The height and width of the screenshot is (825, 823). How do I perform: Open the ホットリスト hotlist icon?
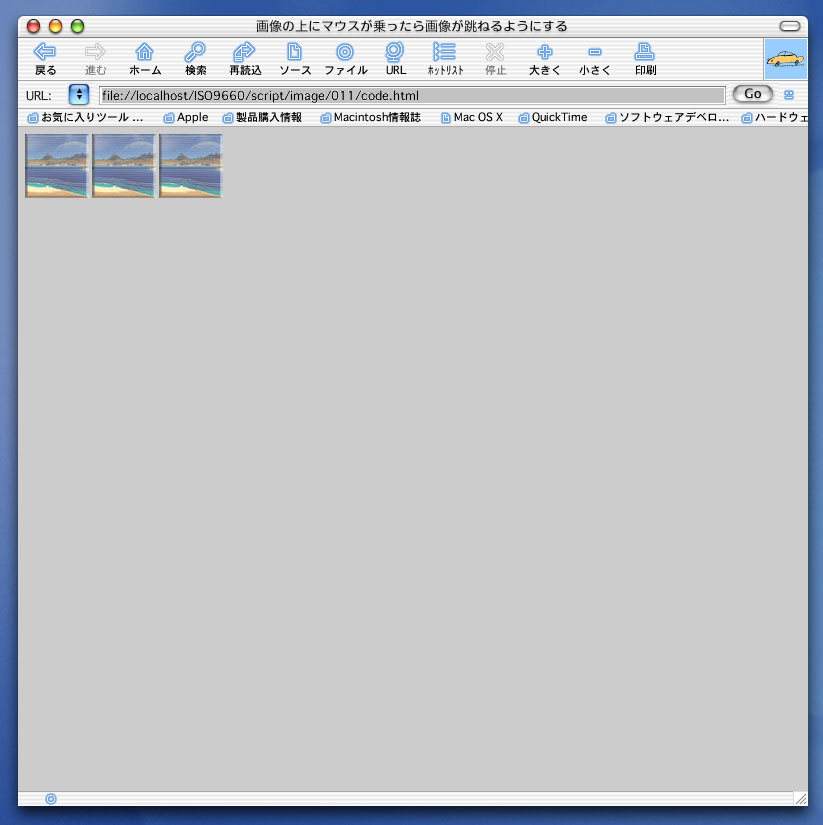tap(445, 58)
